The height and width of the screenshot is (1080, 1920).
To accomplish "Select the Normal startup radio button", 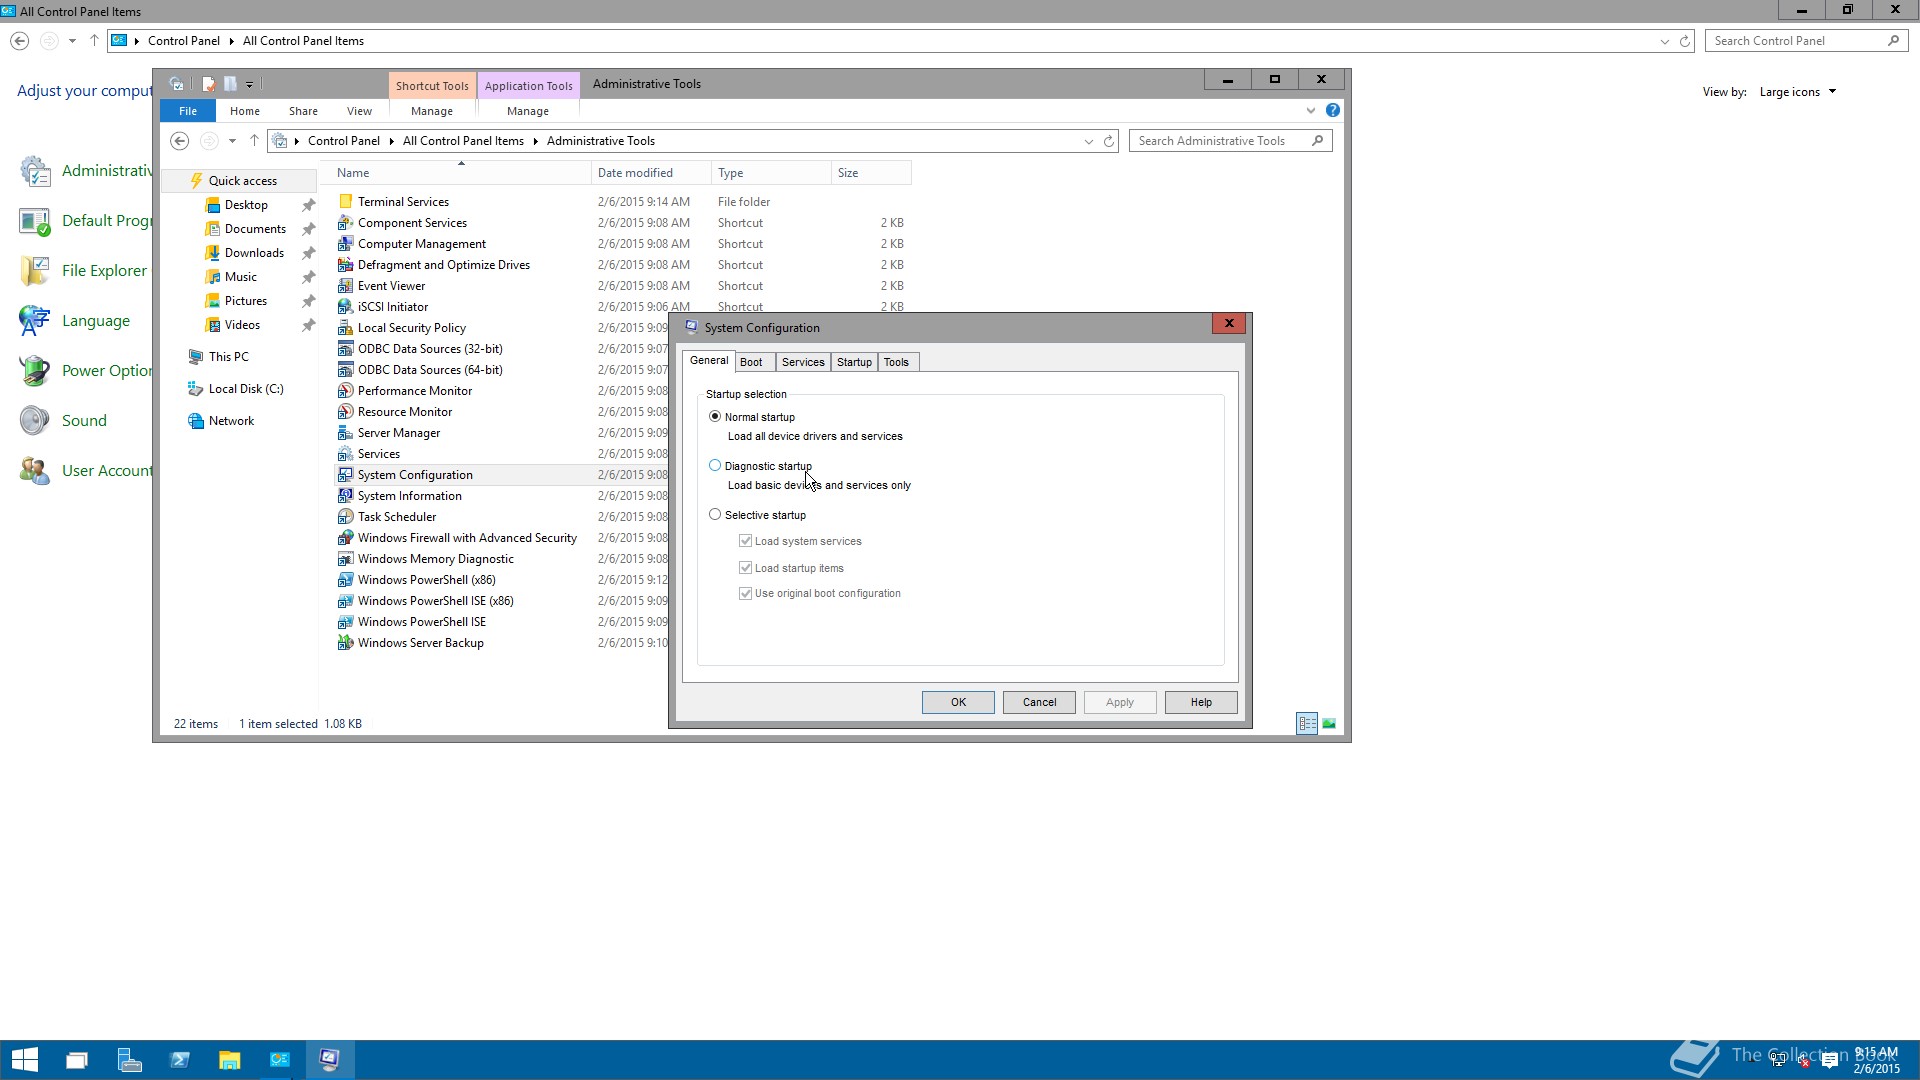I will click(x=715, y=416).
